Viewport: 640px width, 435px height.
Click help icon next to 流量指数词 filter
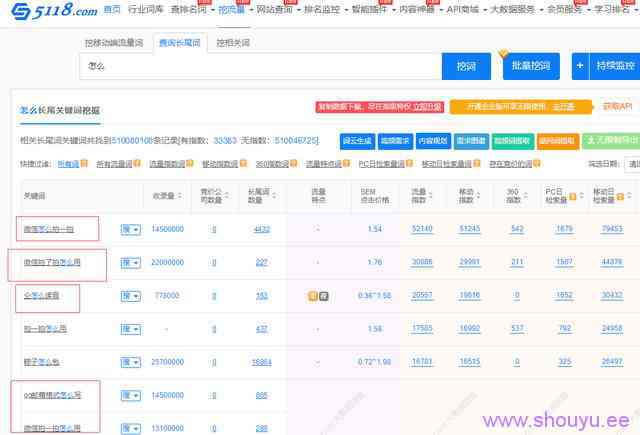click(190, 164)
